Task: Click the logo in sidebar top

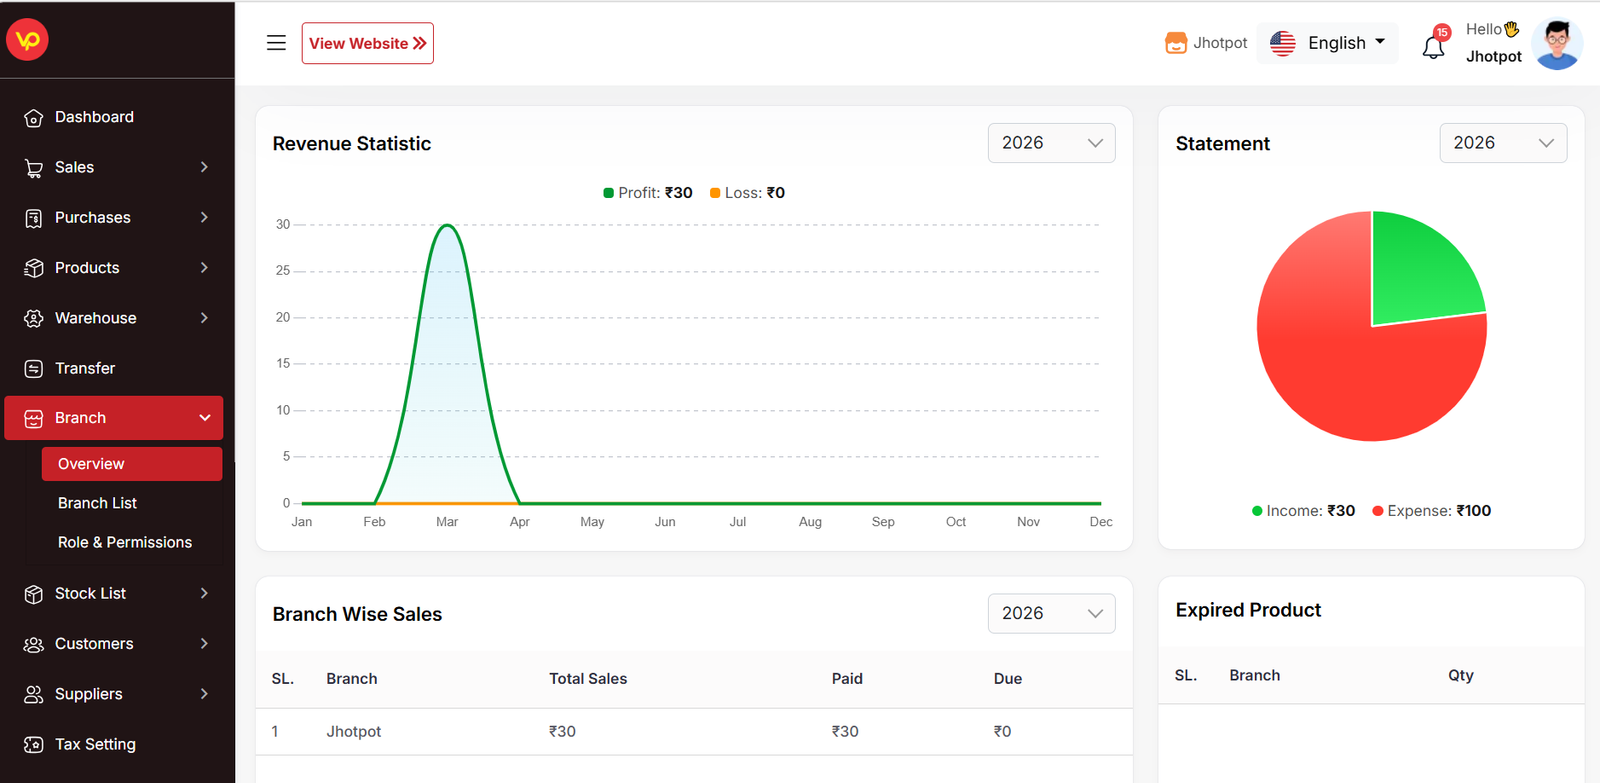Action: (x=28, y=40)
